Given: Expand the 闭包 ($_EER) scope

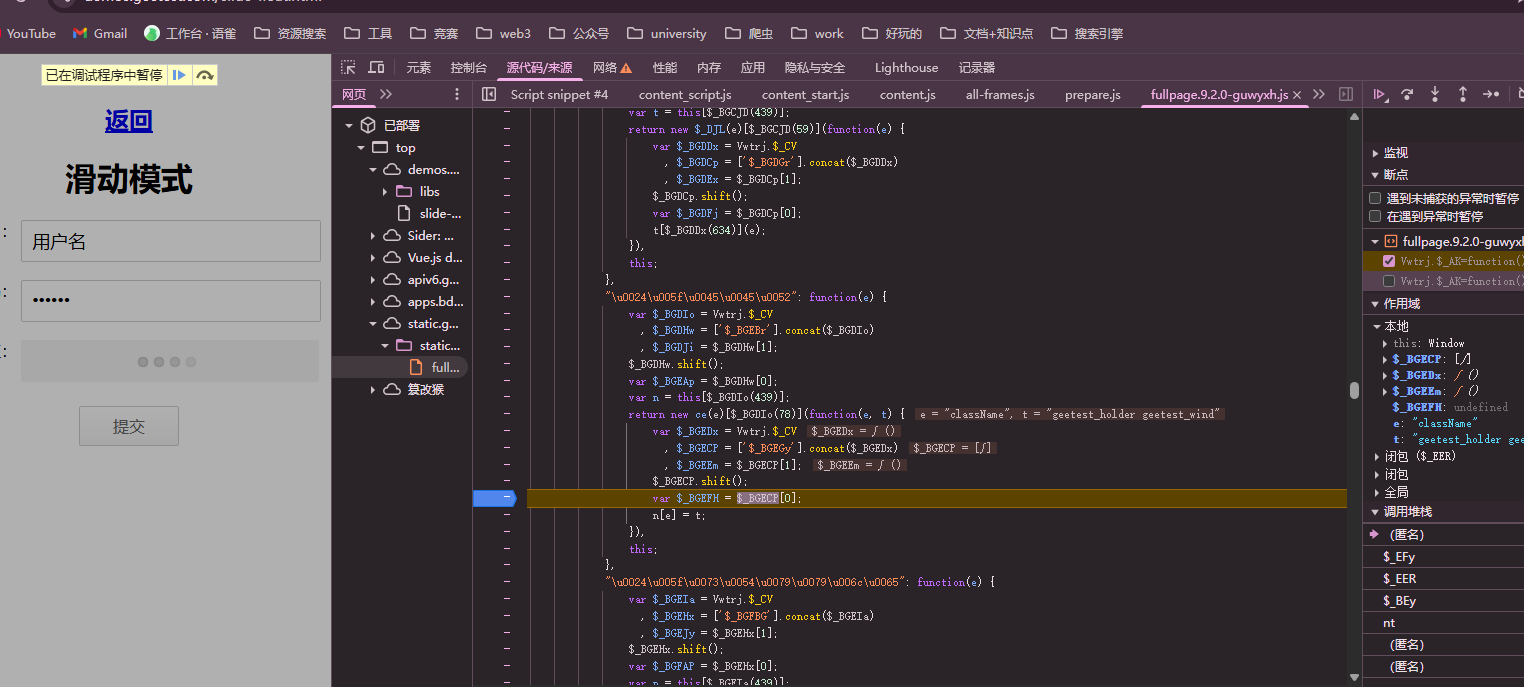Looking at the screenshot, I should (1378, 456).
